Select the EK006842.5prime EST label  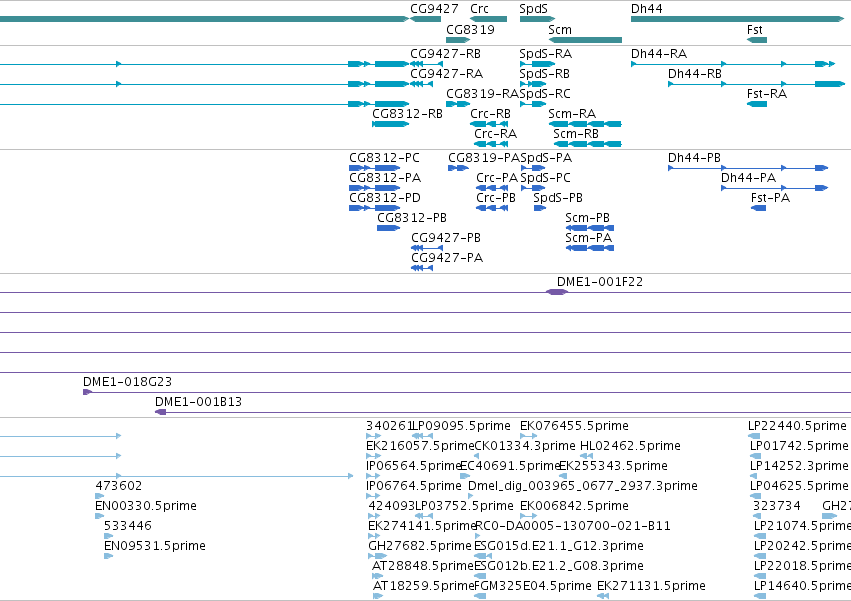coord(574,506)
